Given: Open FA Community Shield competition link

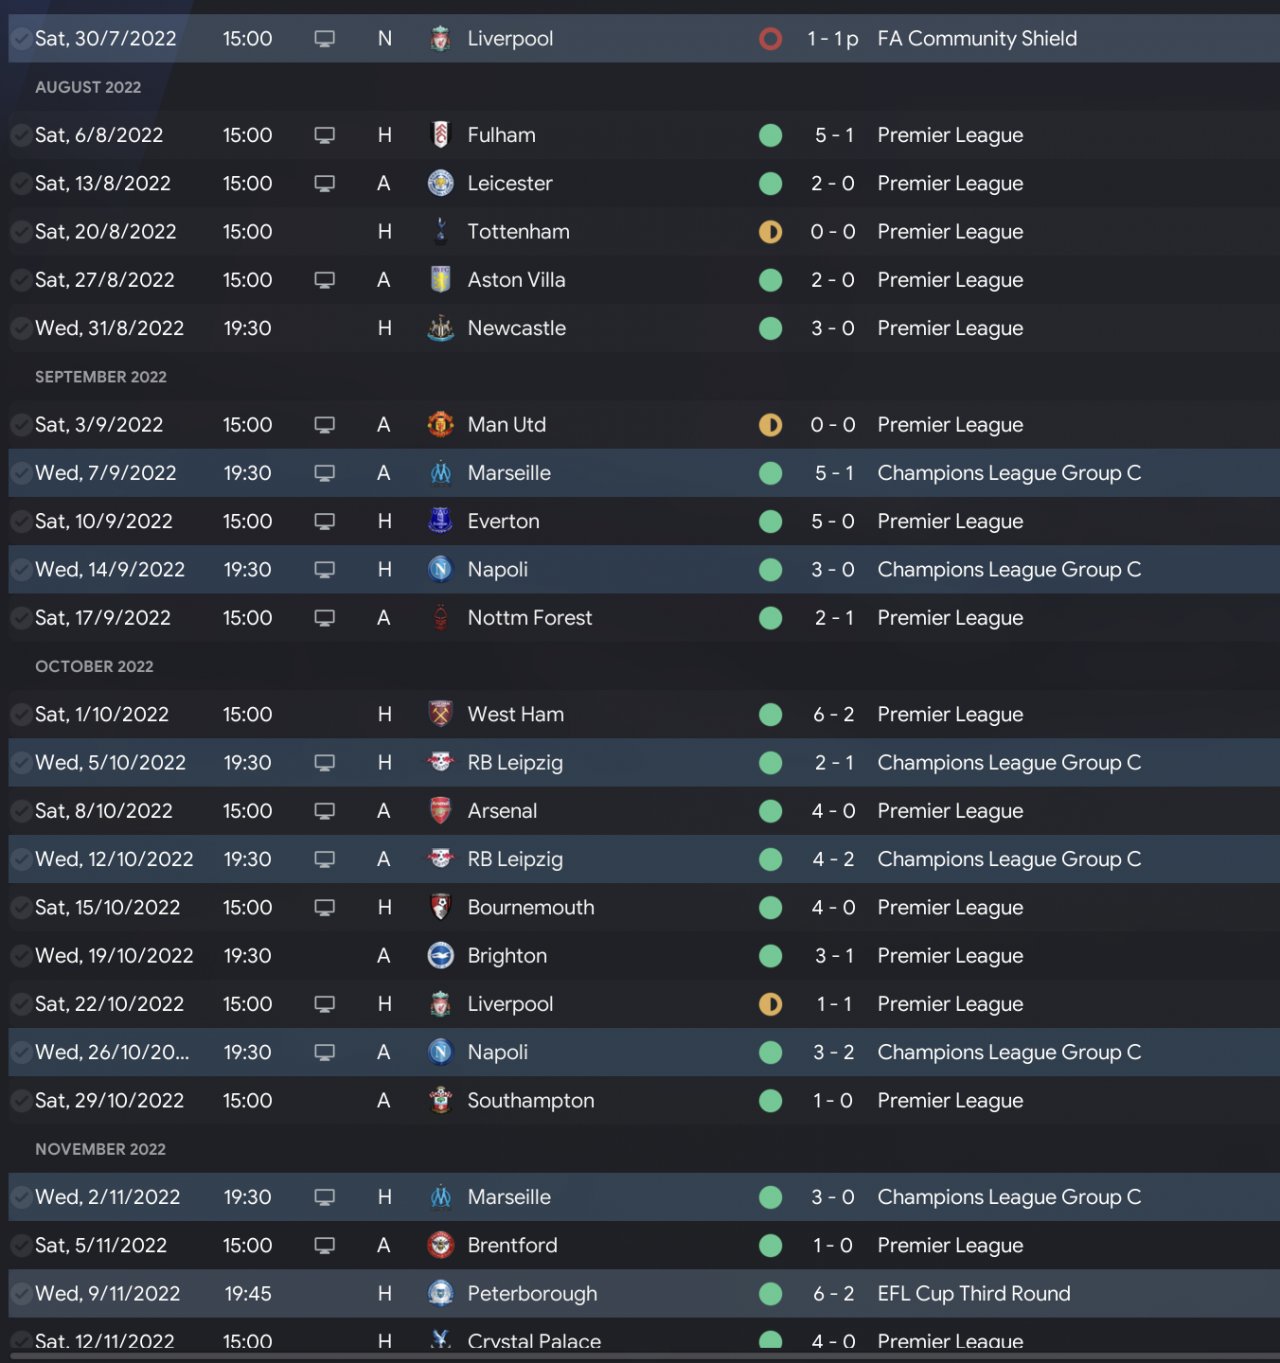Looking at the screenshot, I should point(976,39).
